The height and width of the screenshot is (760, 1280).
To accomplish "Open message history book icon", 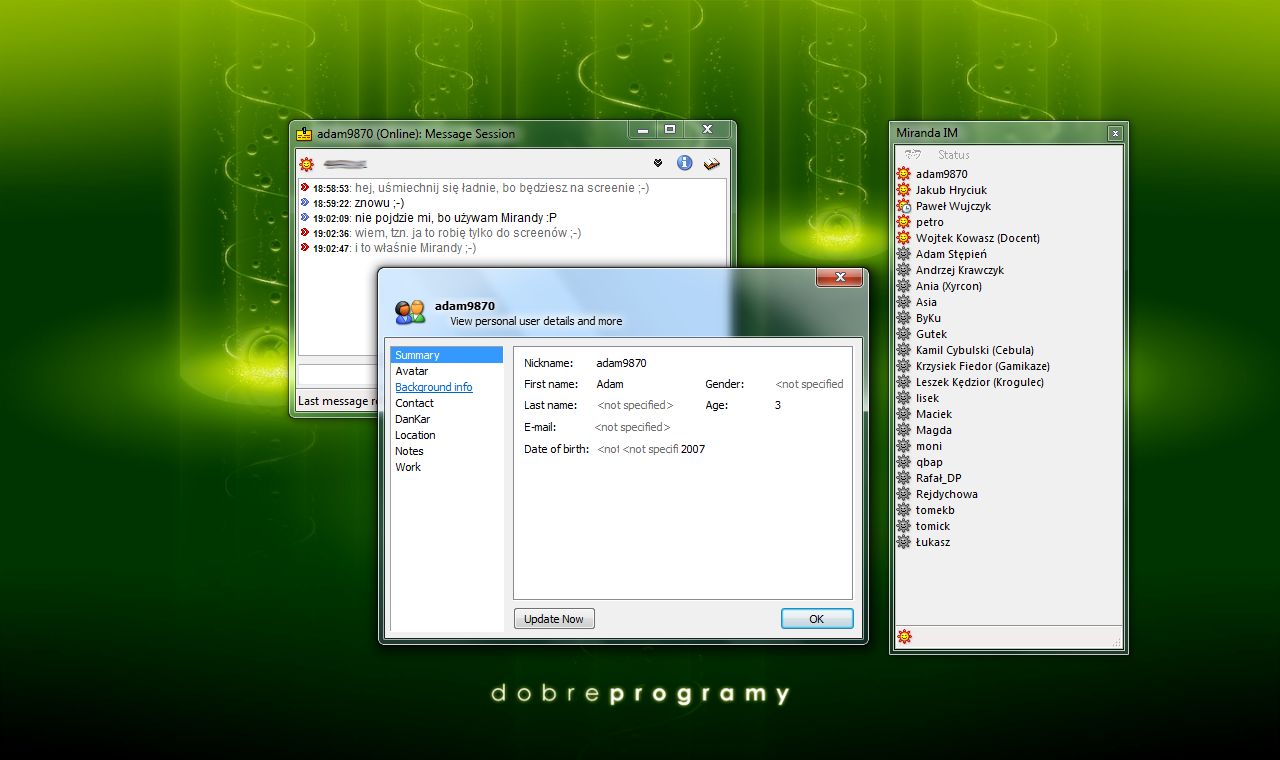I will (712, 163).
